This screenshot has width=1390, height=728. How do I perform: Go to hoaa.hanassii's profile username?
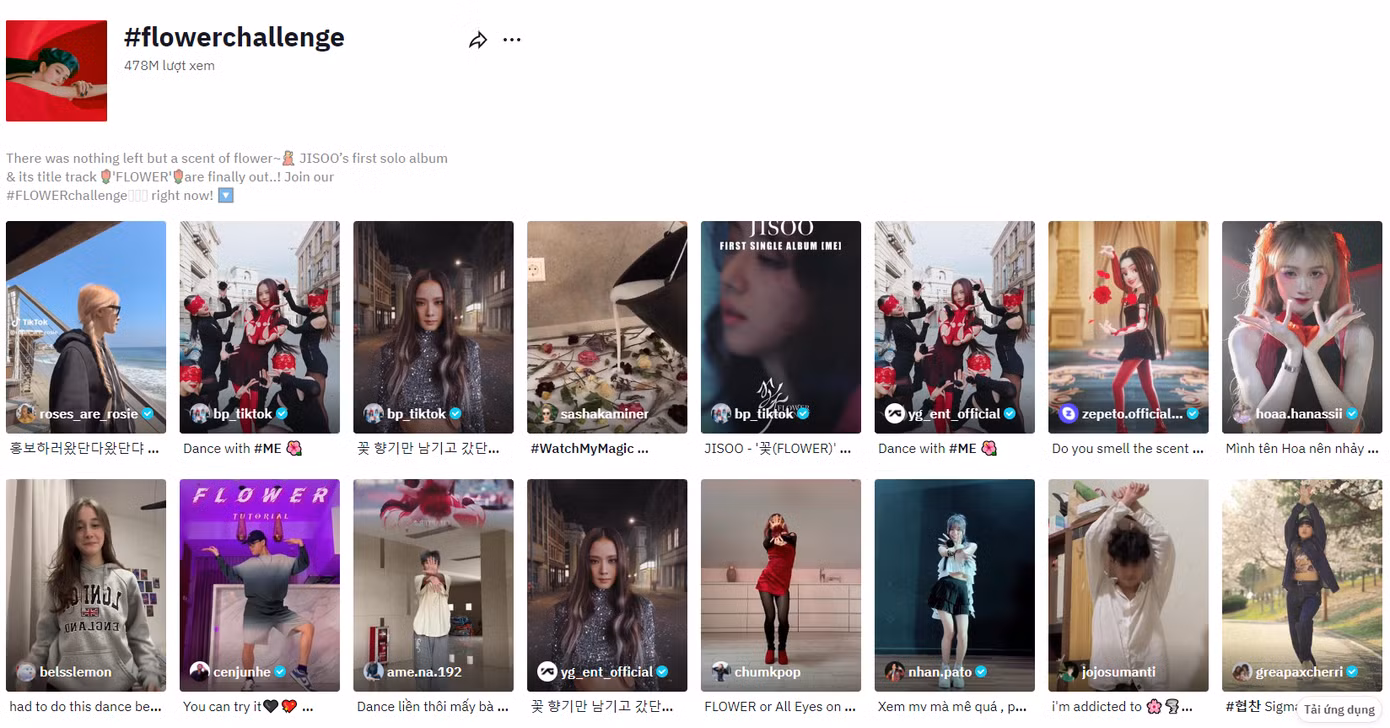pyautogui.click(x=1300, y=414)
